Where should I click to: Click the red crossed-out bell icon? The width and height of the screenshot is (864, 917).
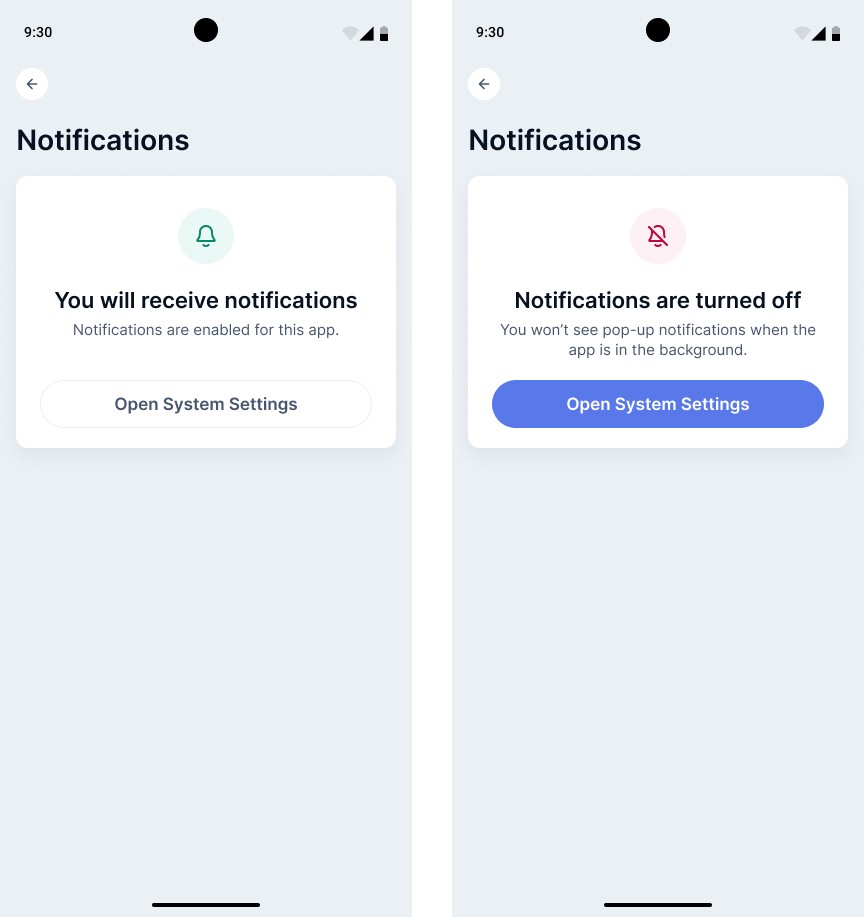pos(658,236)
